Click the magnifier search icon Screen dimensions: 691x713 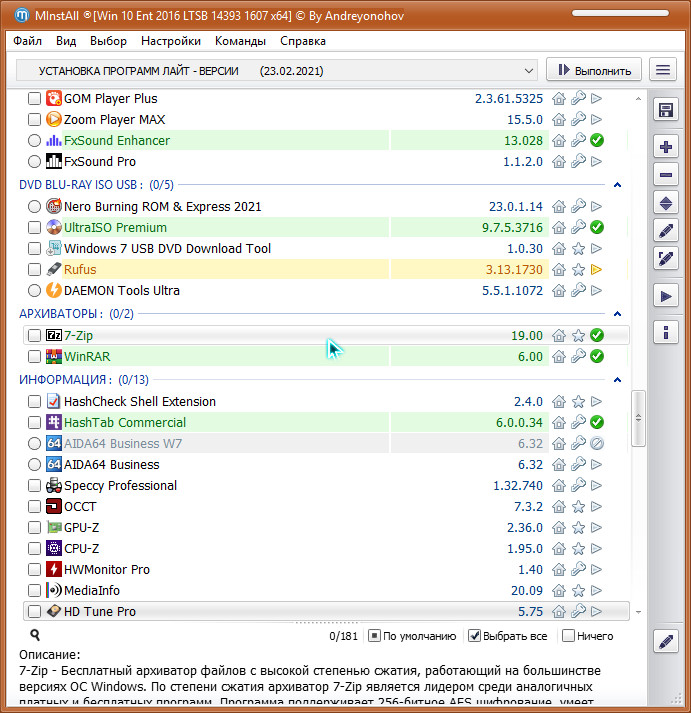pos(35,635)
